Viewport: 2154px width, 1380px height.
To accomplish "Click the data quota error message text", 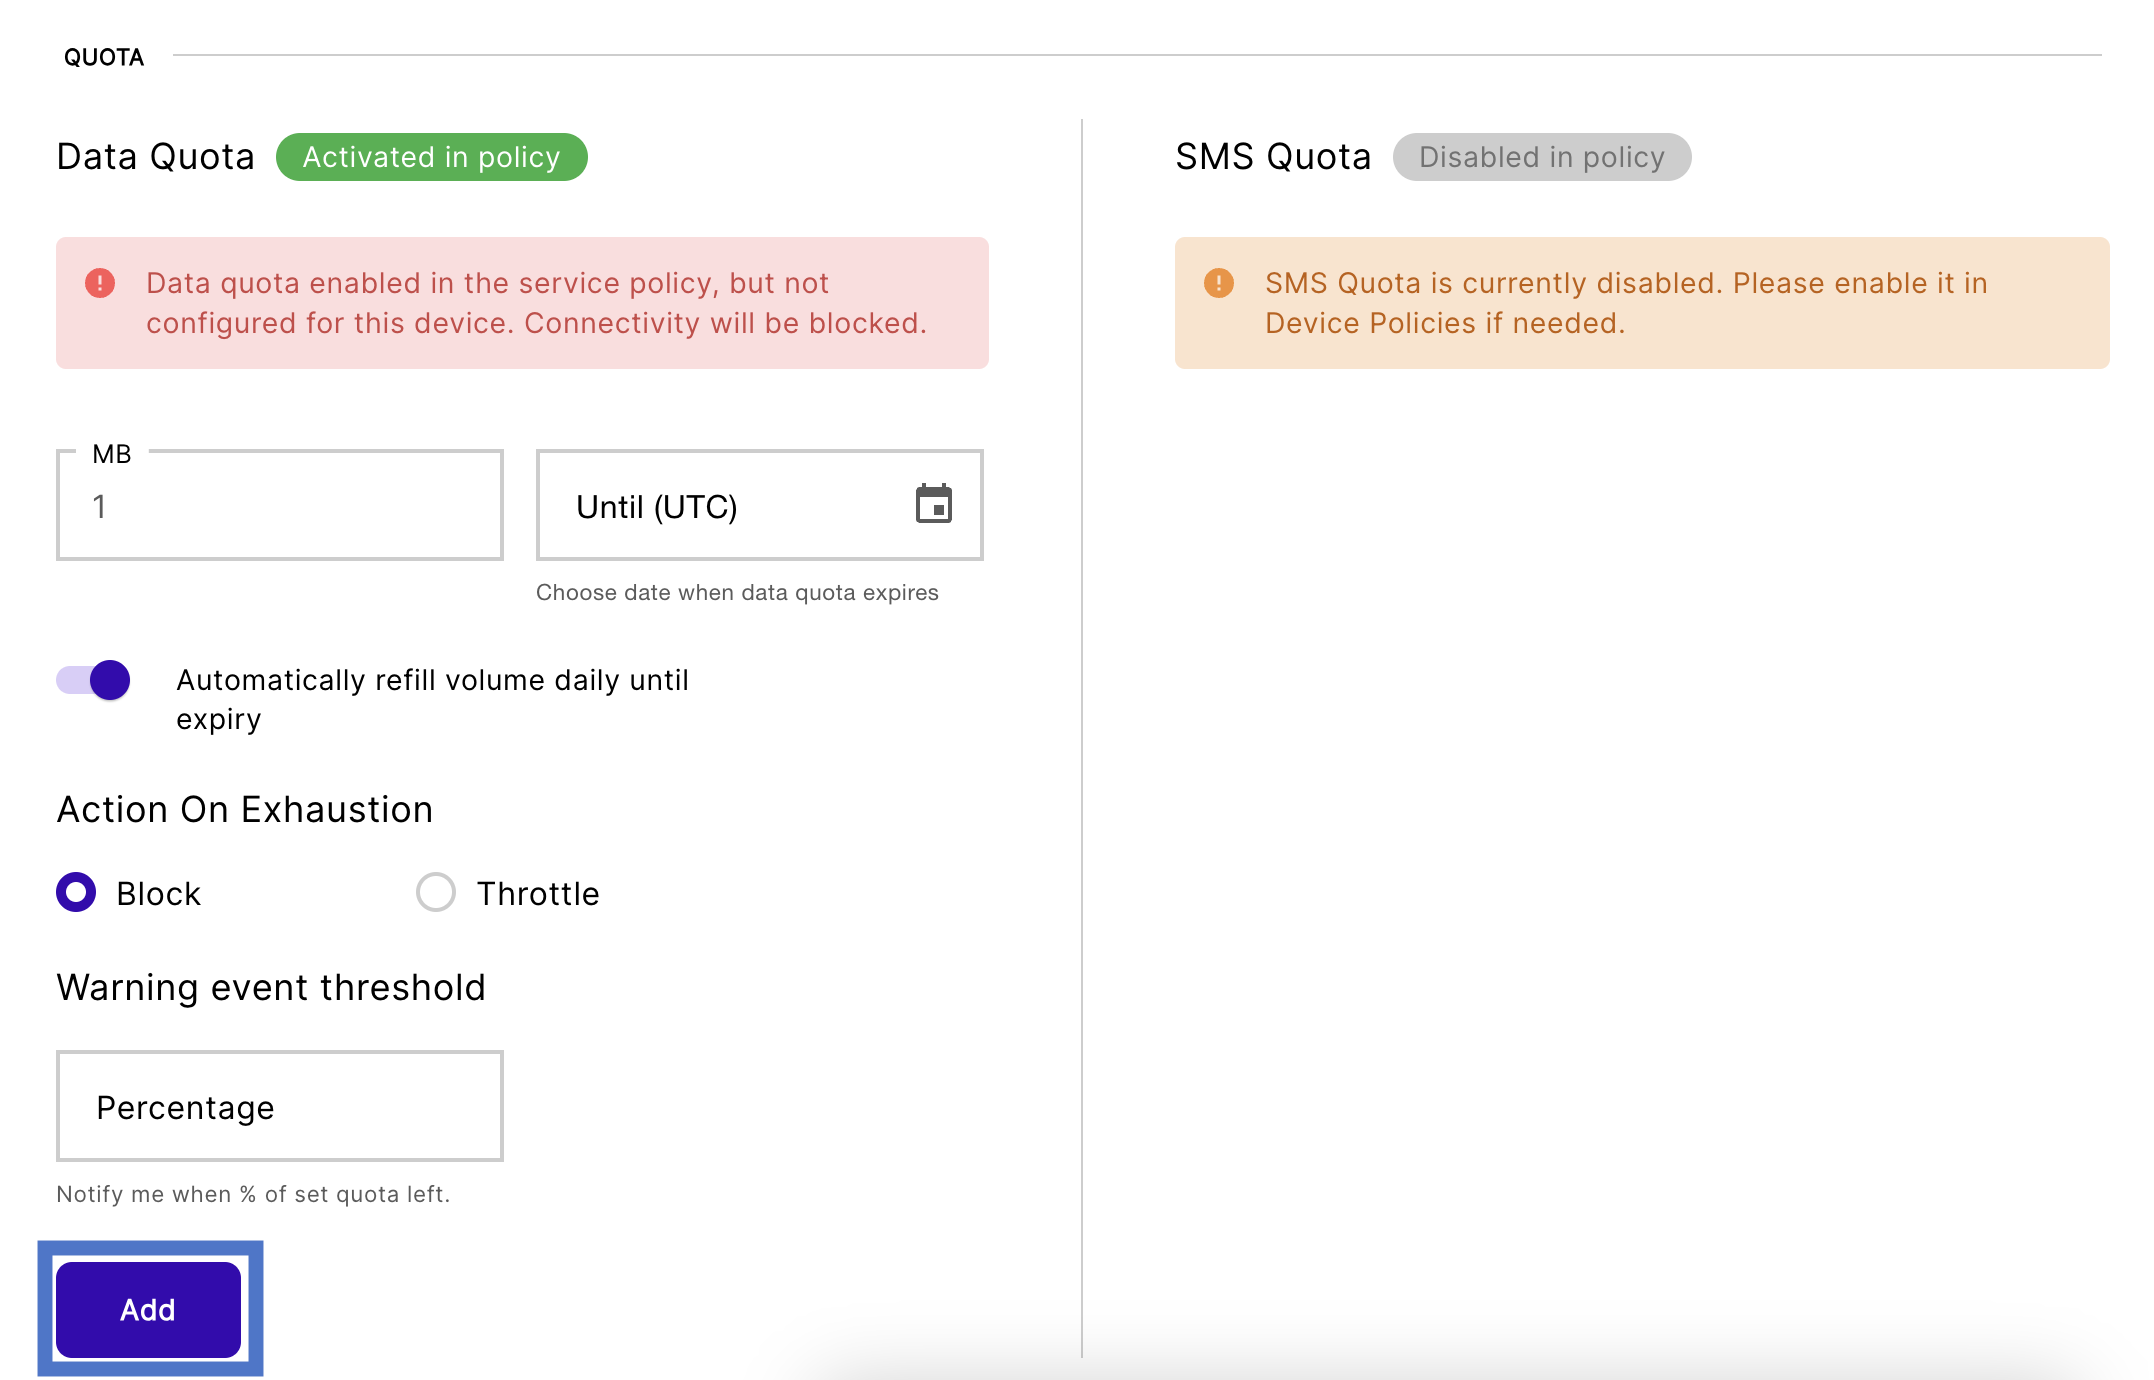I will [536, 303].
